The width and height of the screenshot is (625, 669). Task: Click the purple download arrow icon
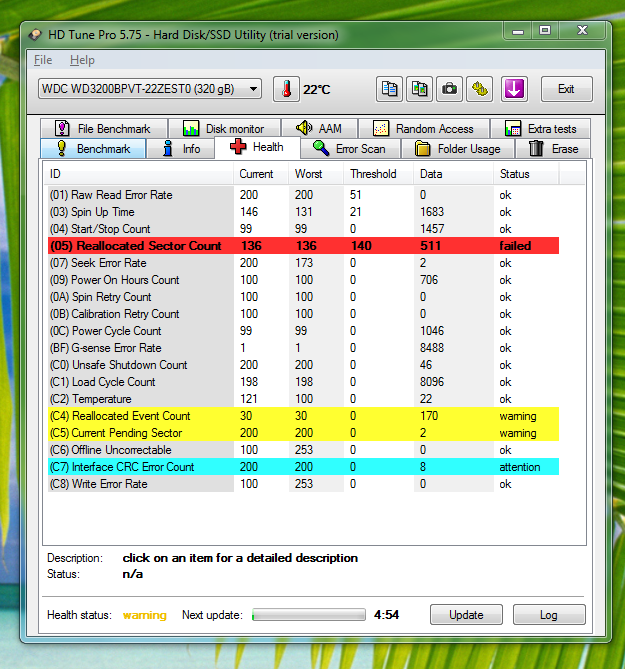[x=514, y=90]
